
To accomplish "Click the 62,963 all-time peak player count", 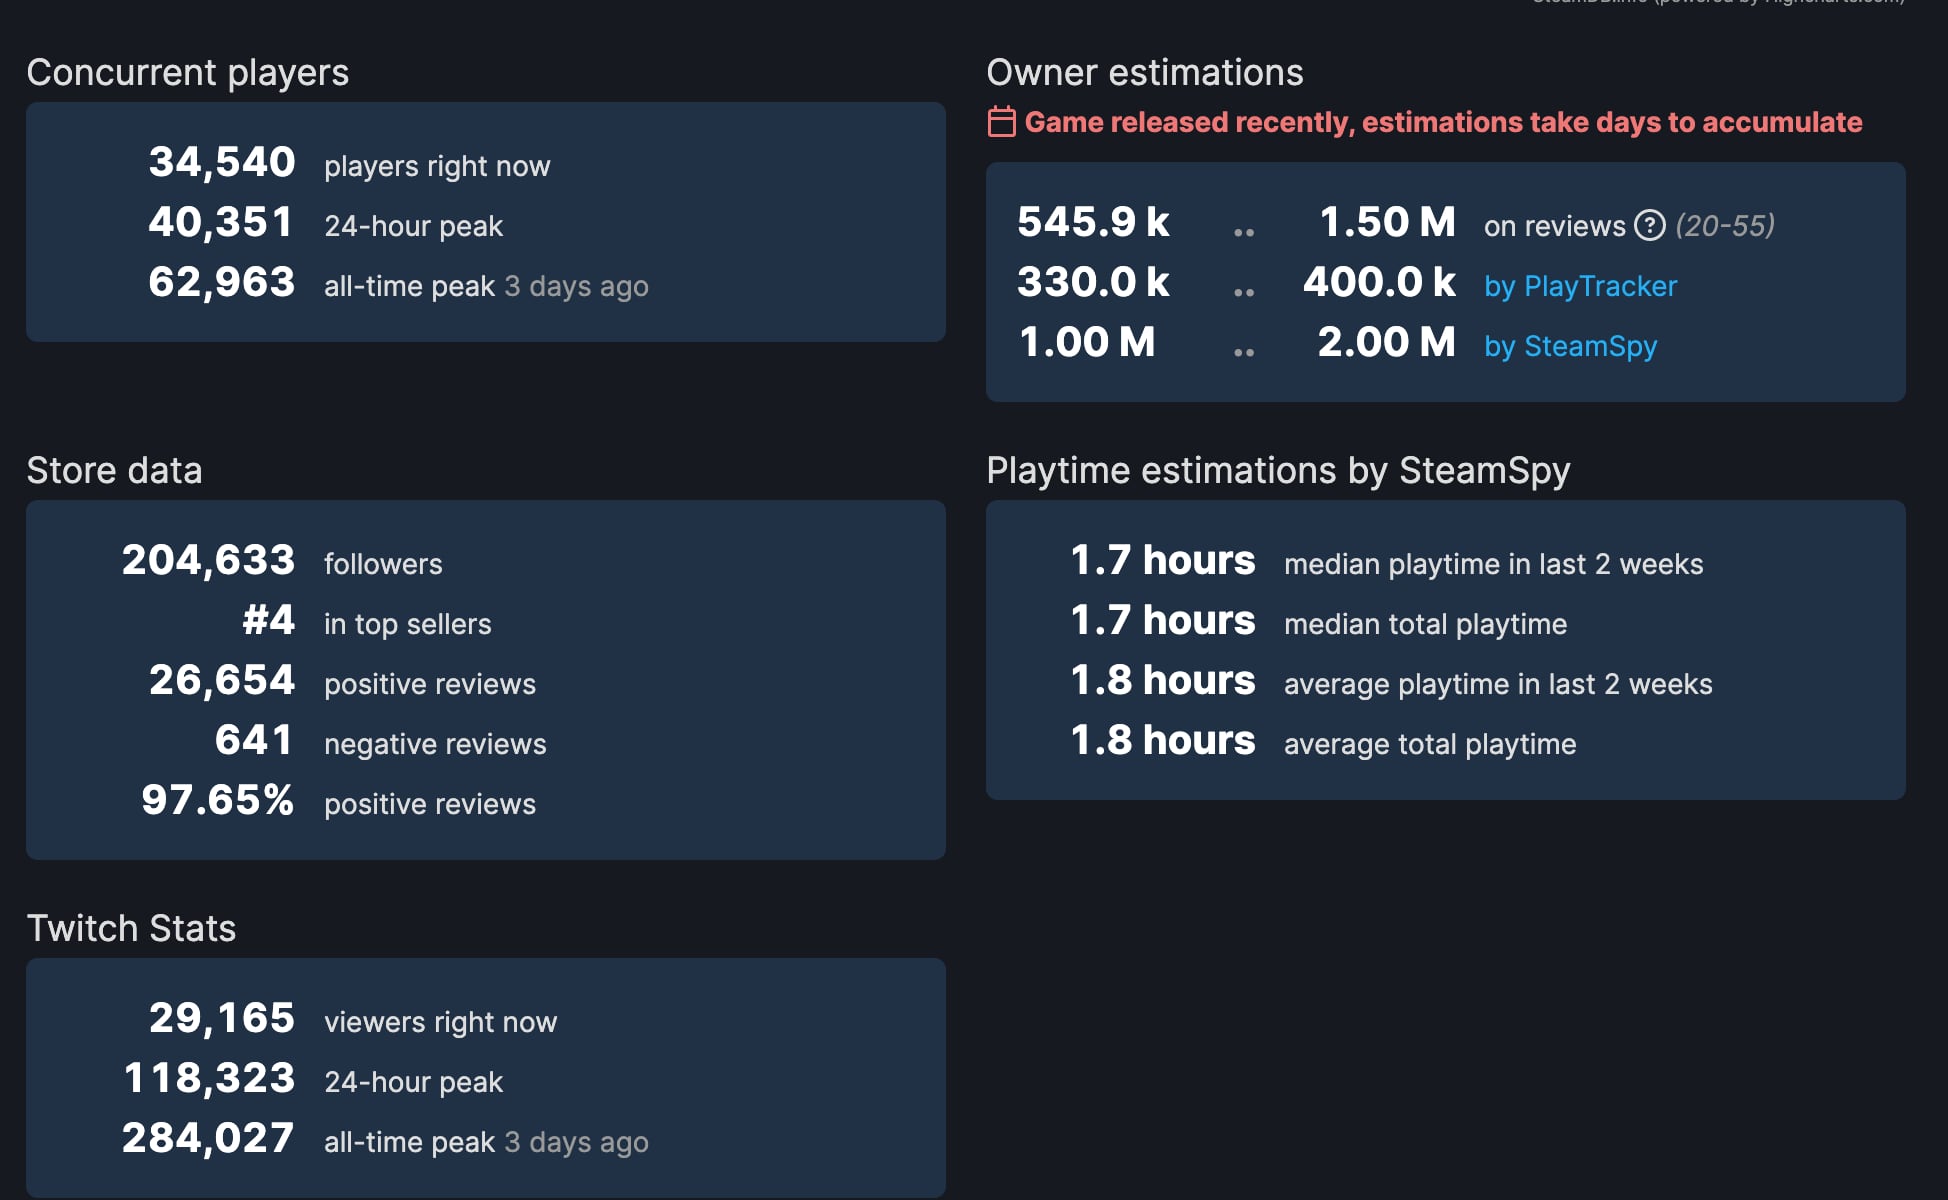I will coord(222,282).
